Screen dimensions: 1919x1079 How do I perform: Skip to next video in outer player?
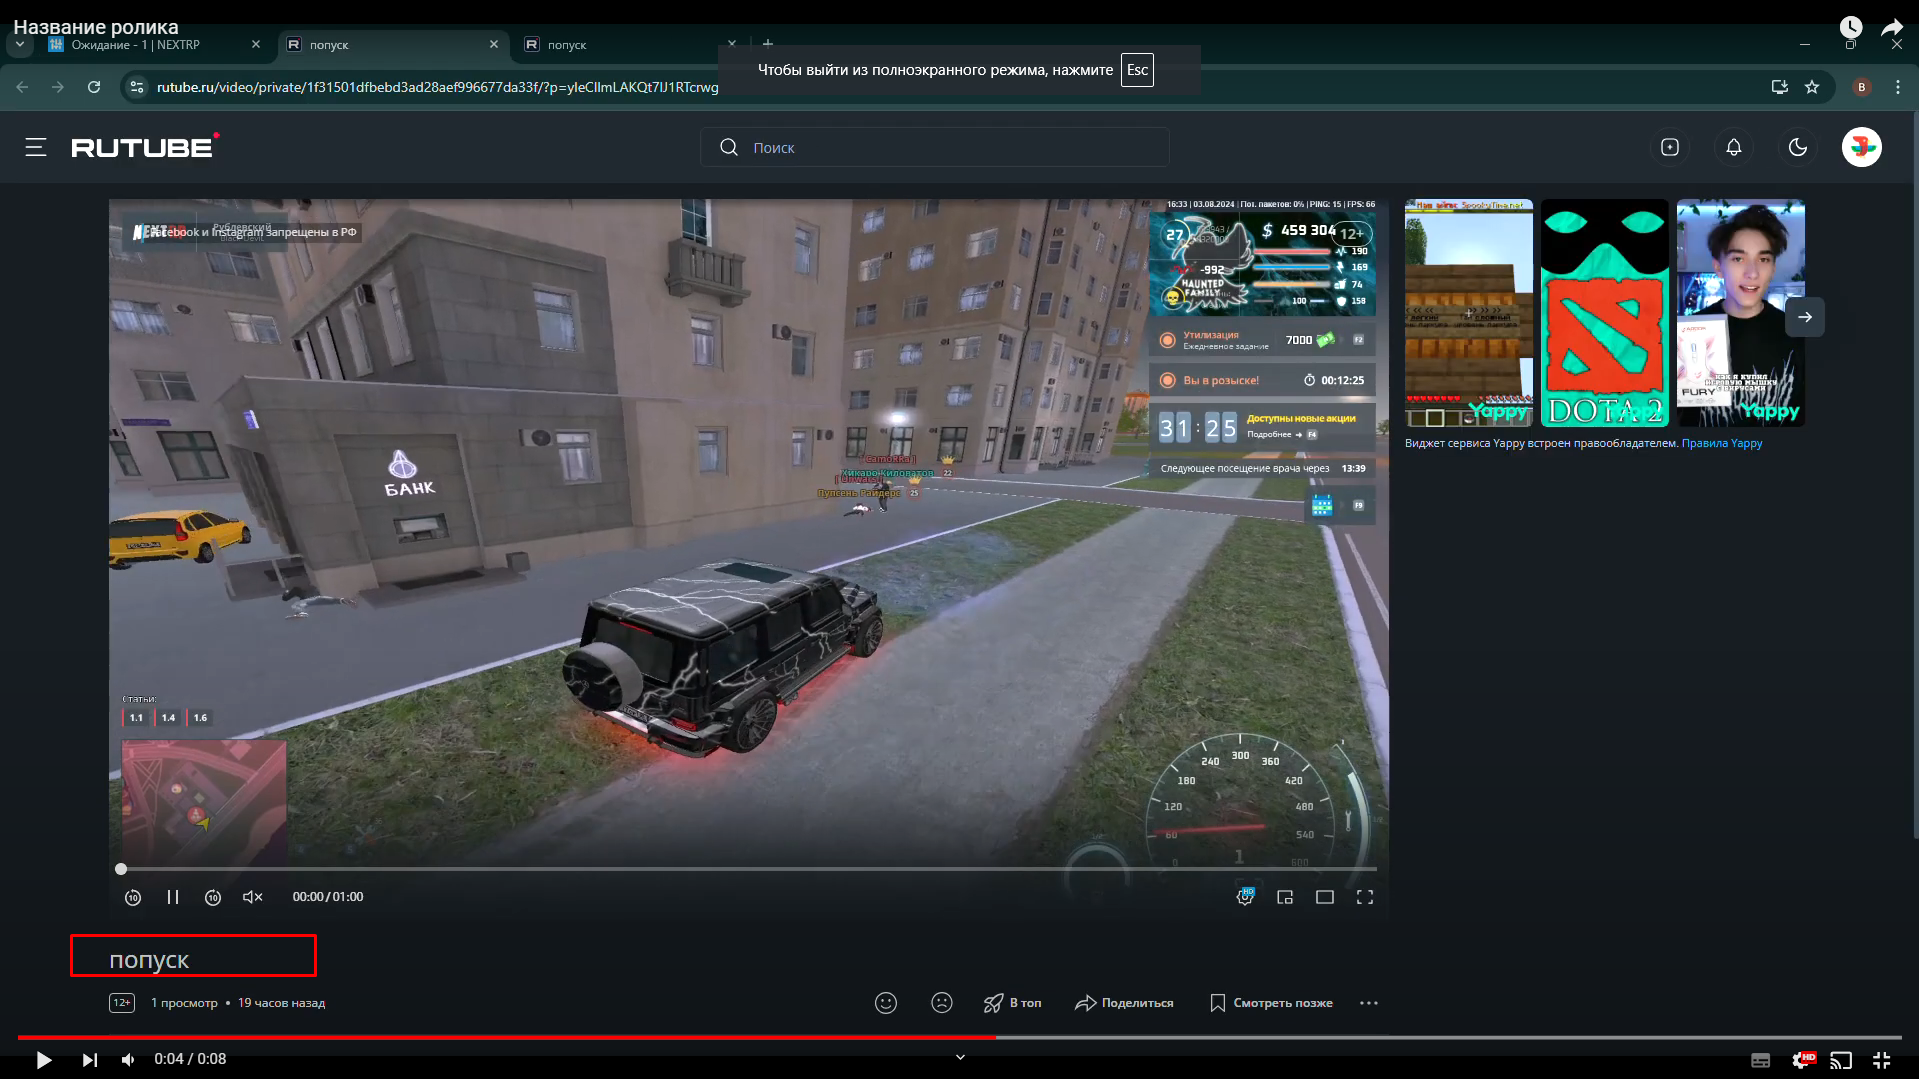click(89, 1060)
